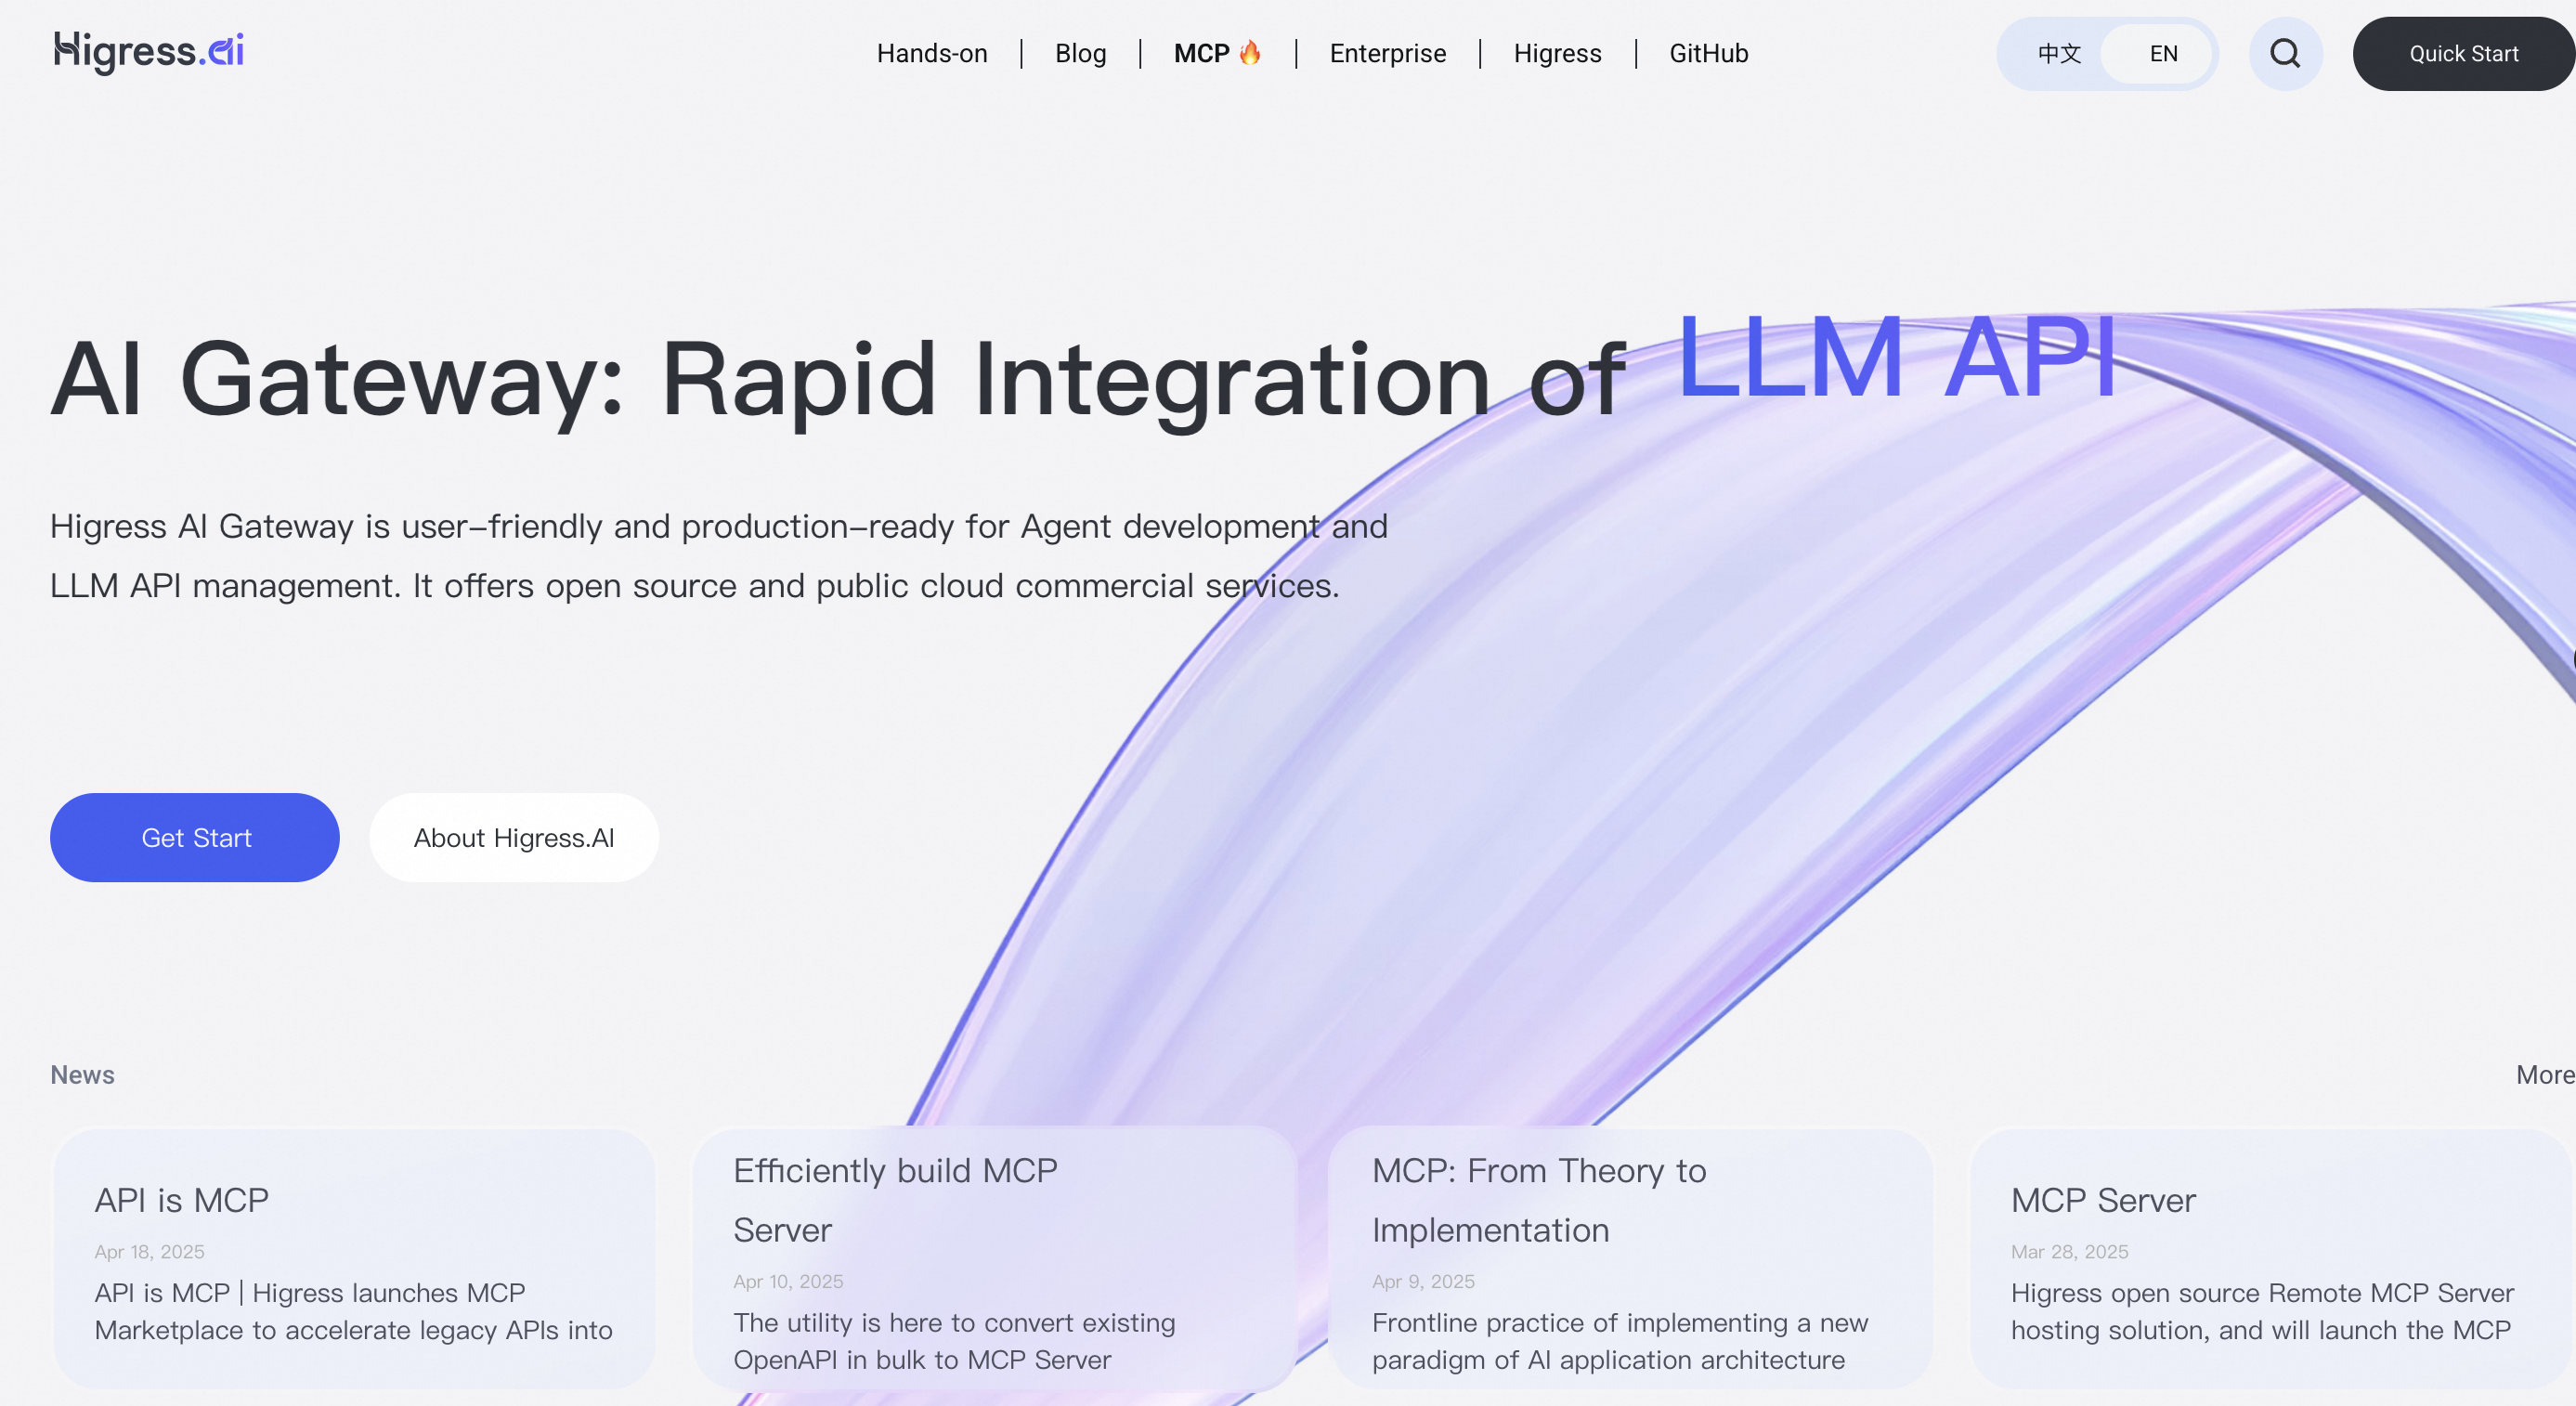Screen dimensions: 2576x1406
Task: Open More news link
Action: point(2544,1075)
